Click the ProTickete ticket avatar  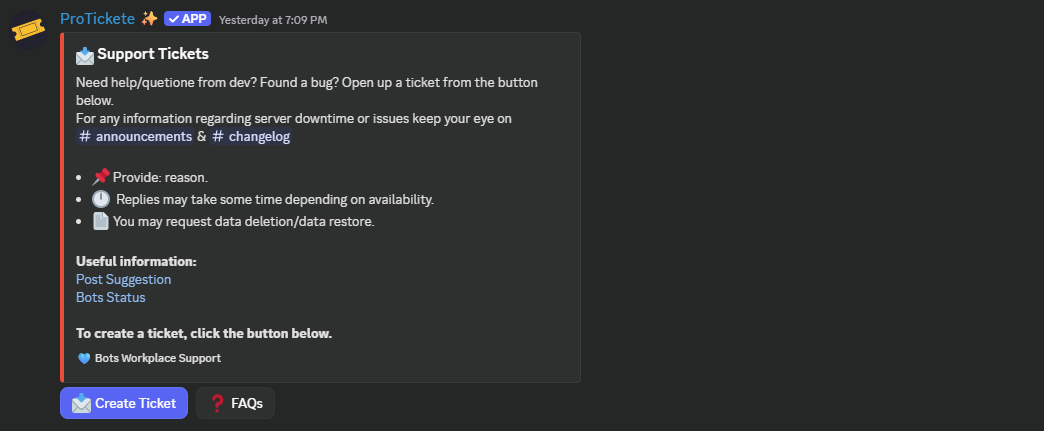coord(28,30)
